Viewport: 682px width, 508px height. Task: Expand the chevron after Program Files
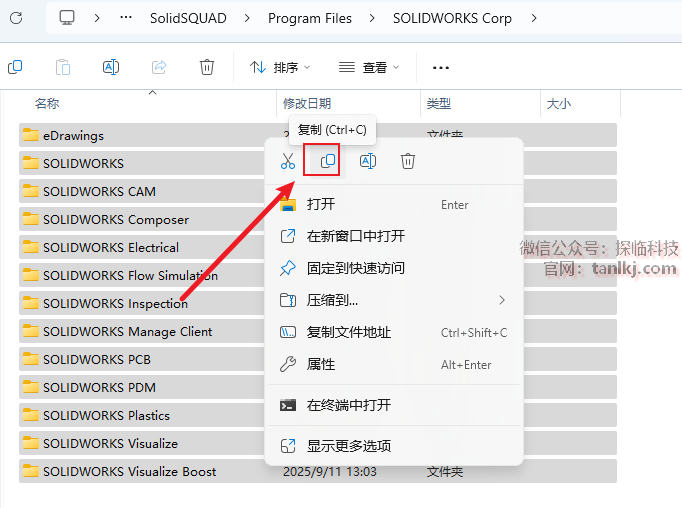click(372, 18)
